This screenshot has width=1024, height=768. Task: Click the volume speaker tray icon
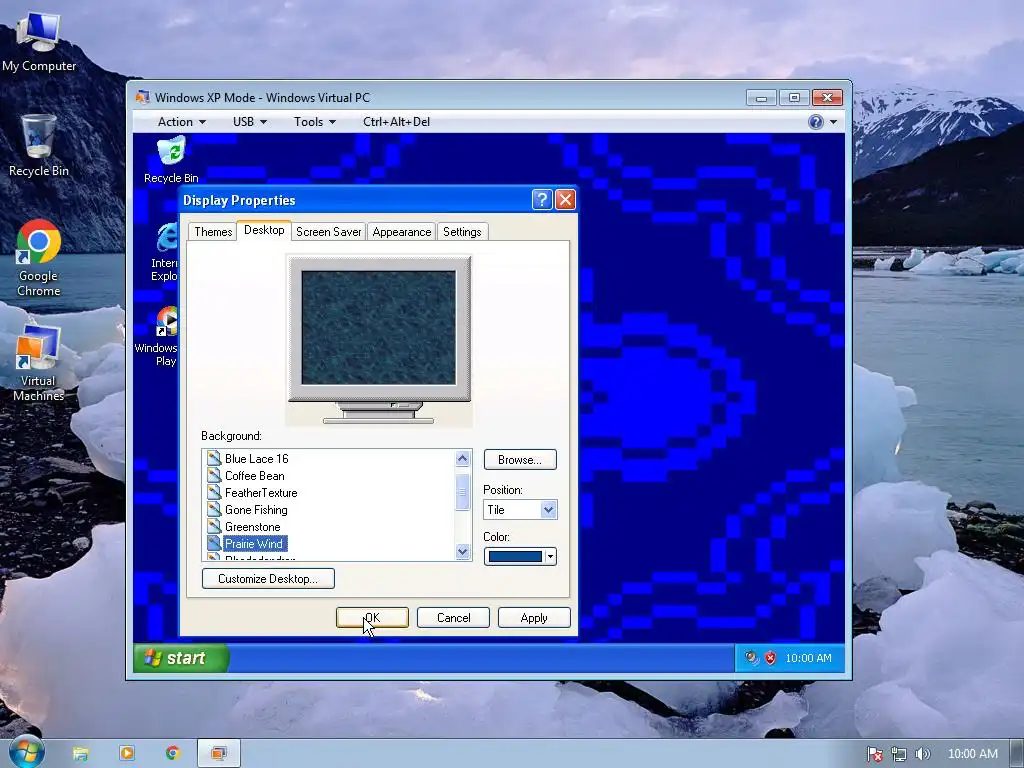click(x=922, y=754)
